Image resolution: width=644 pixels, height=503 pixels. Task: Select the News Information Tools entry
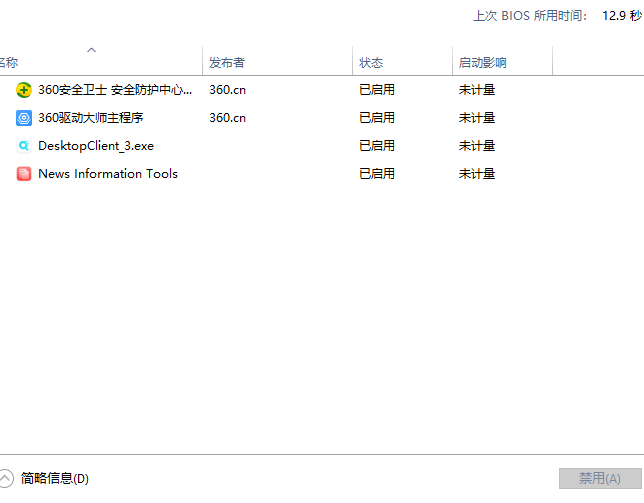pos(108,174)
